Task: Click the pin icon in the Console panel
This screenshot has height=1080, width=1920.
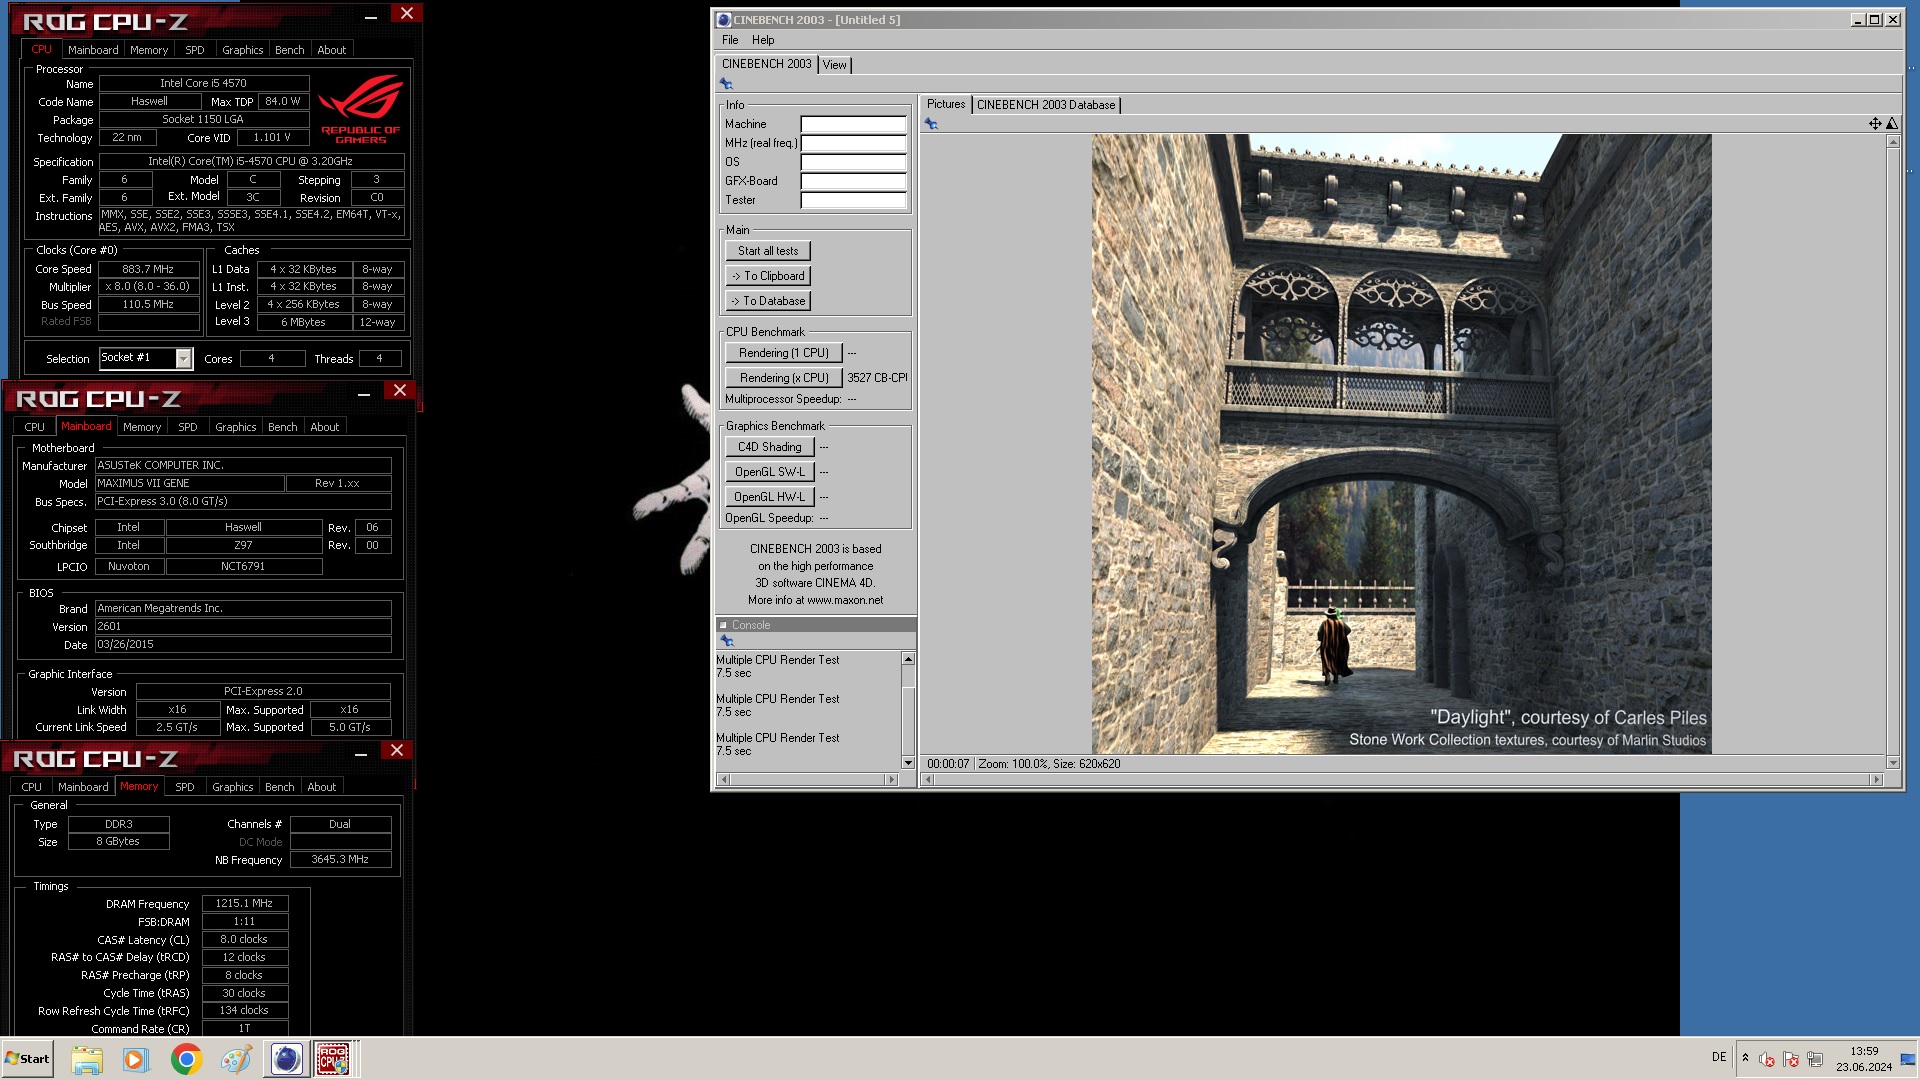Action: point(727,641)
